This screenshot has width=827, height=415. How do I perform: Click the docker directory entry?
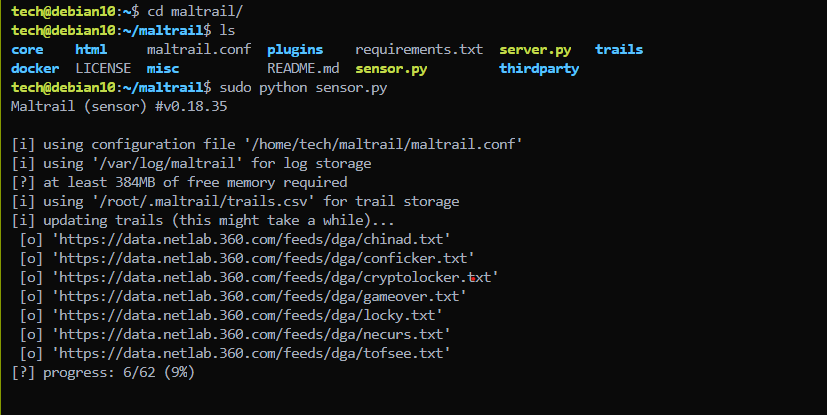tap(35, 69)
